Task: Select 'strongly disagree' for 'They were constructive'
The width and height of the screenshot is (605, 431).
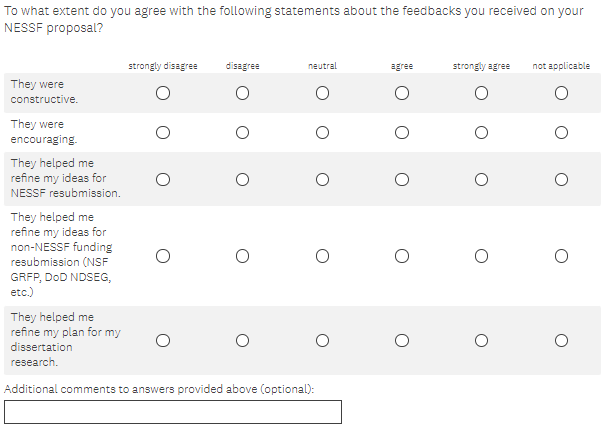Action: (x=162, y=94)
